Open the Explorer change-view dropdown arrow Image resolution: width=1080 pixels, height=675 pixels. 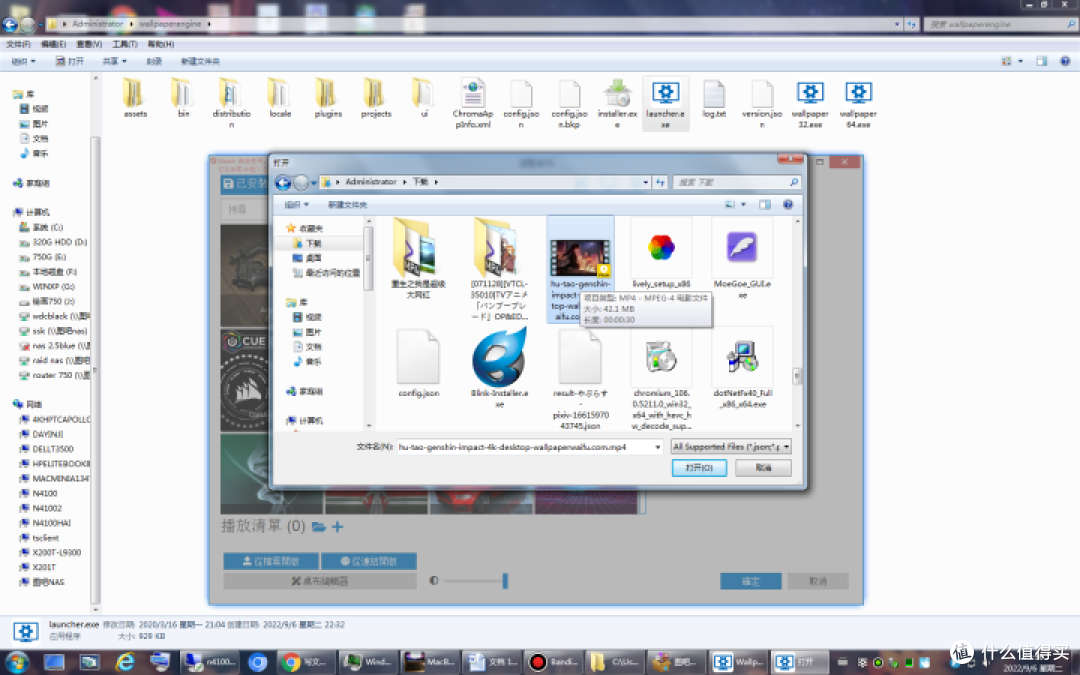(1020, 61)
